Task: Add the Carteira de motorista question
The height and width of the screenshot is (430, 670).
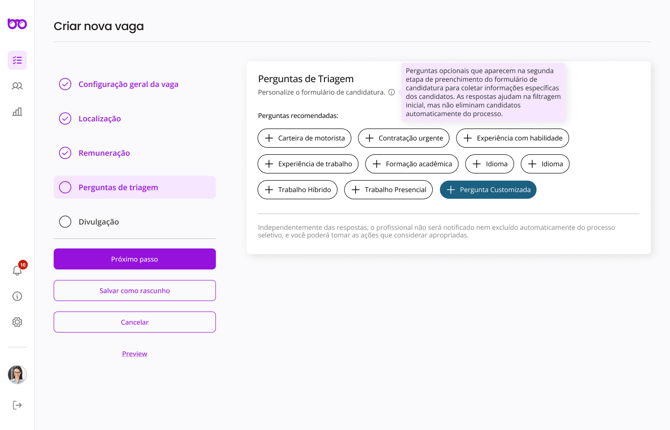Action: [x=304, y=138]
